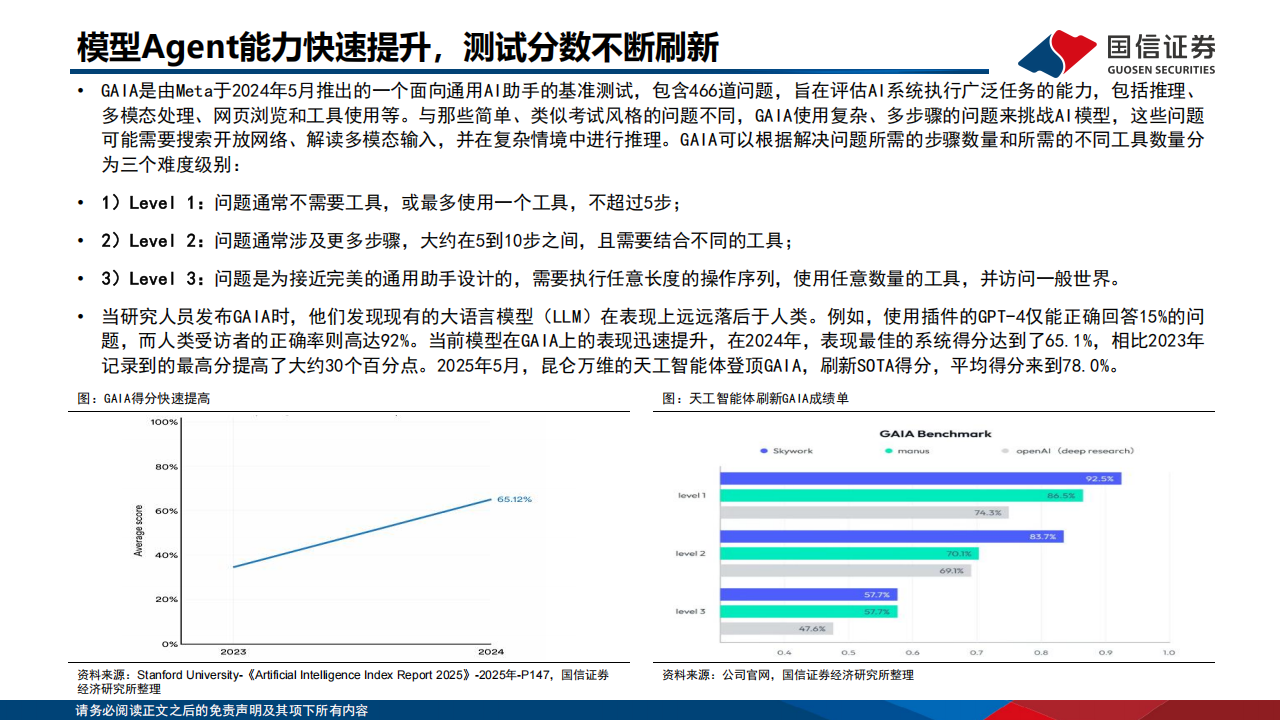The width and height of the screenshot is (1280, 720).
Task: Click the green 57.7% bar in level 3
Action: pyautogui.click(x=808, y=611)
